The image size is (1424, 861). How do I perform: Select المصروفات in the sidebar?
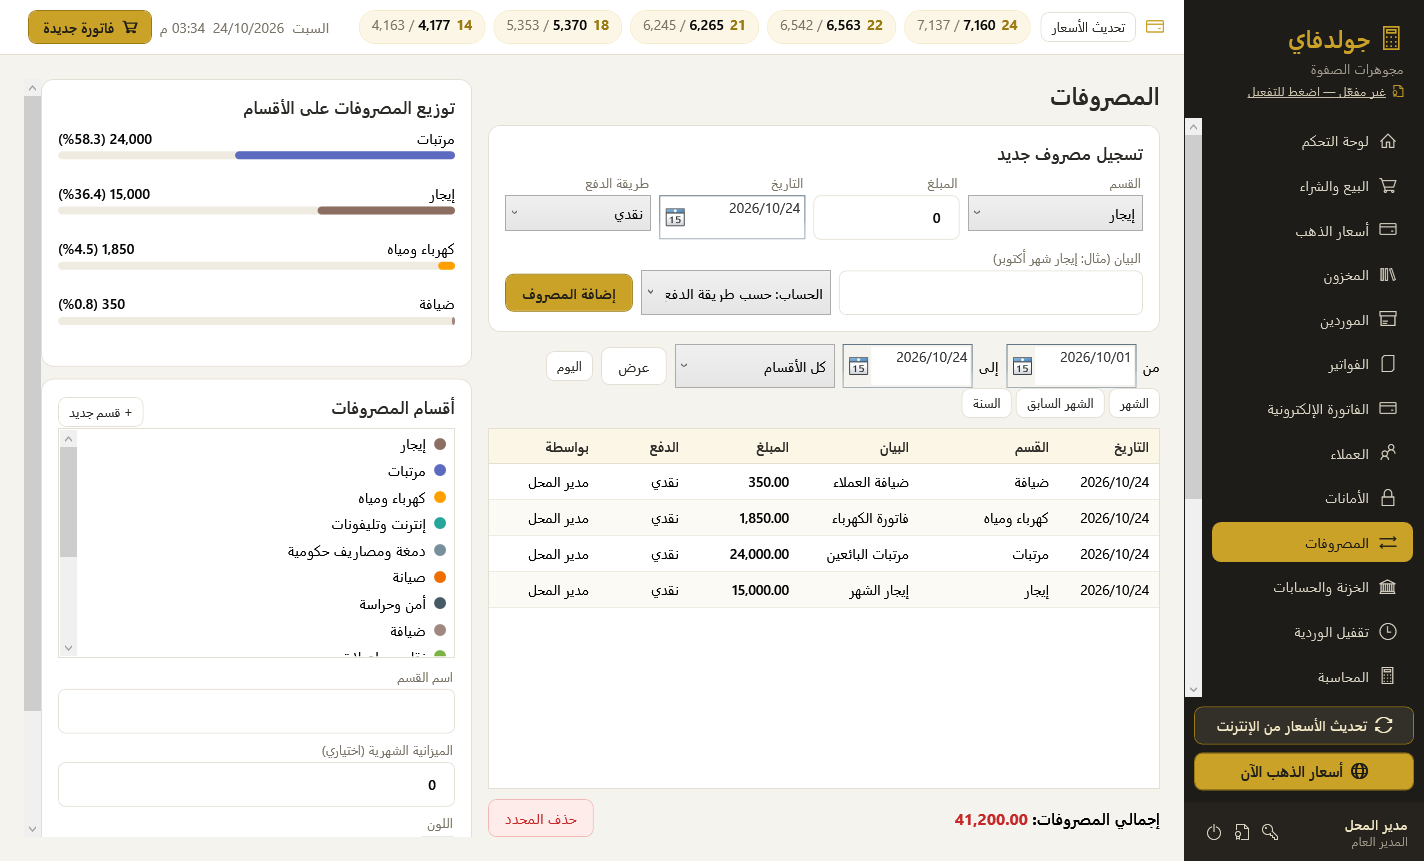[x=1312, y=542]
